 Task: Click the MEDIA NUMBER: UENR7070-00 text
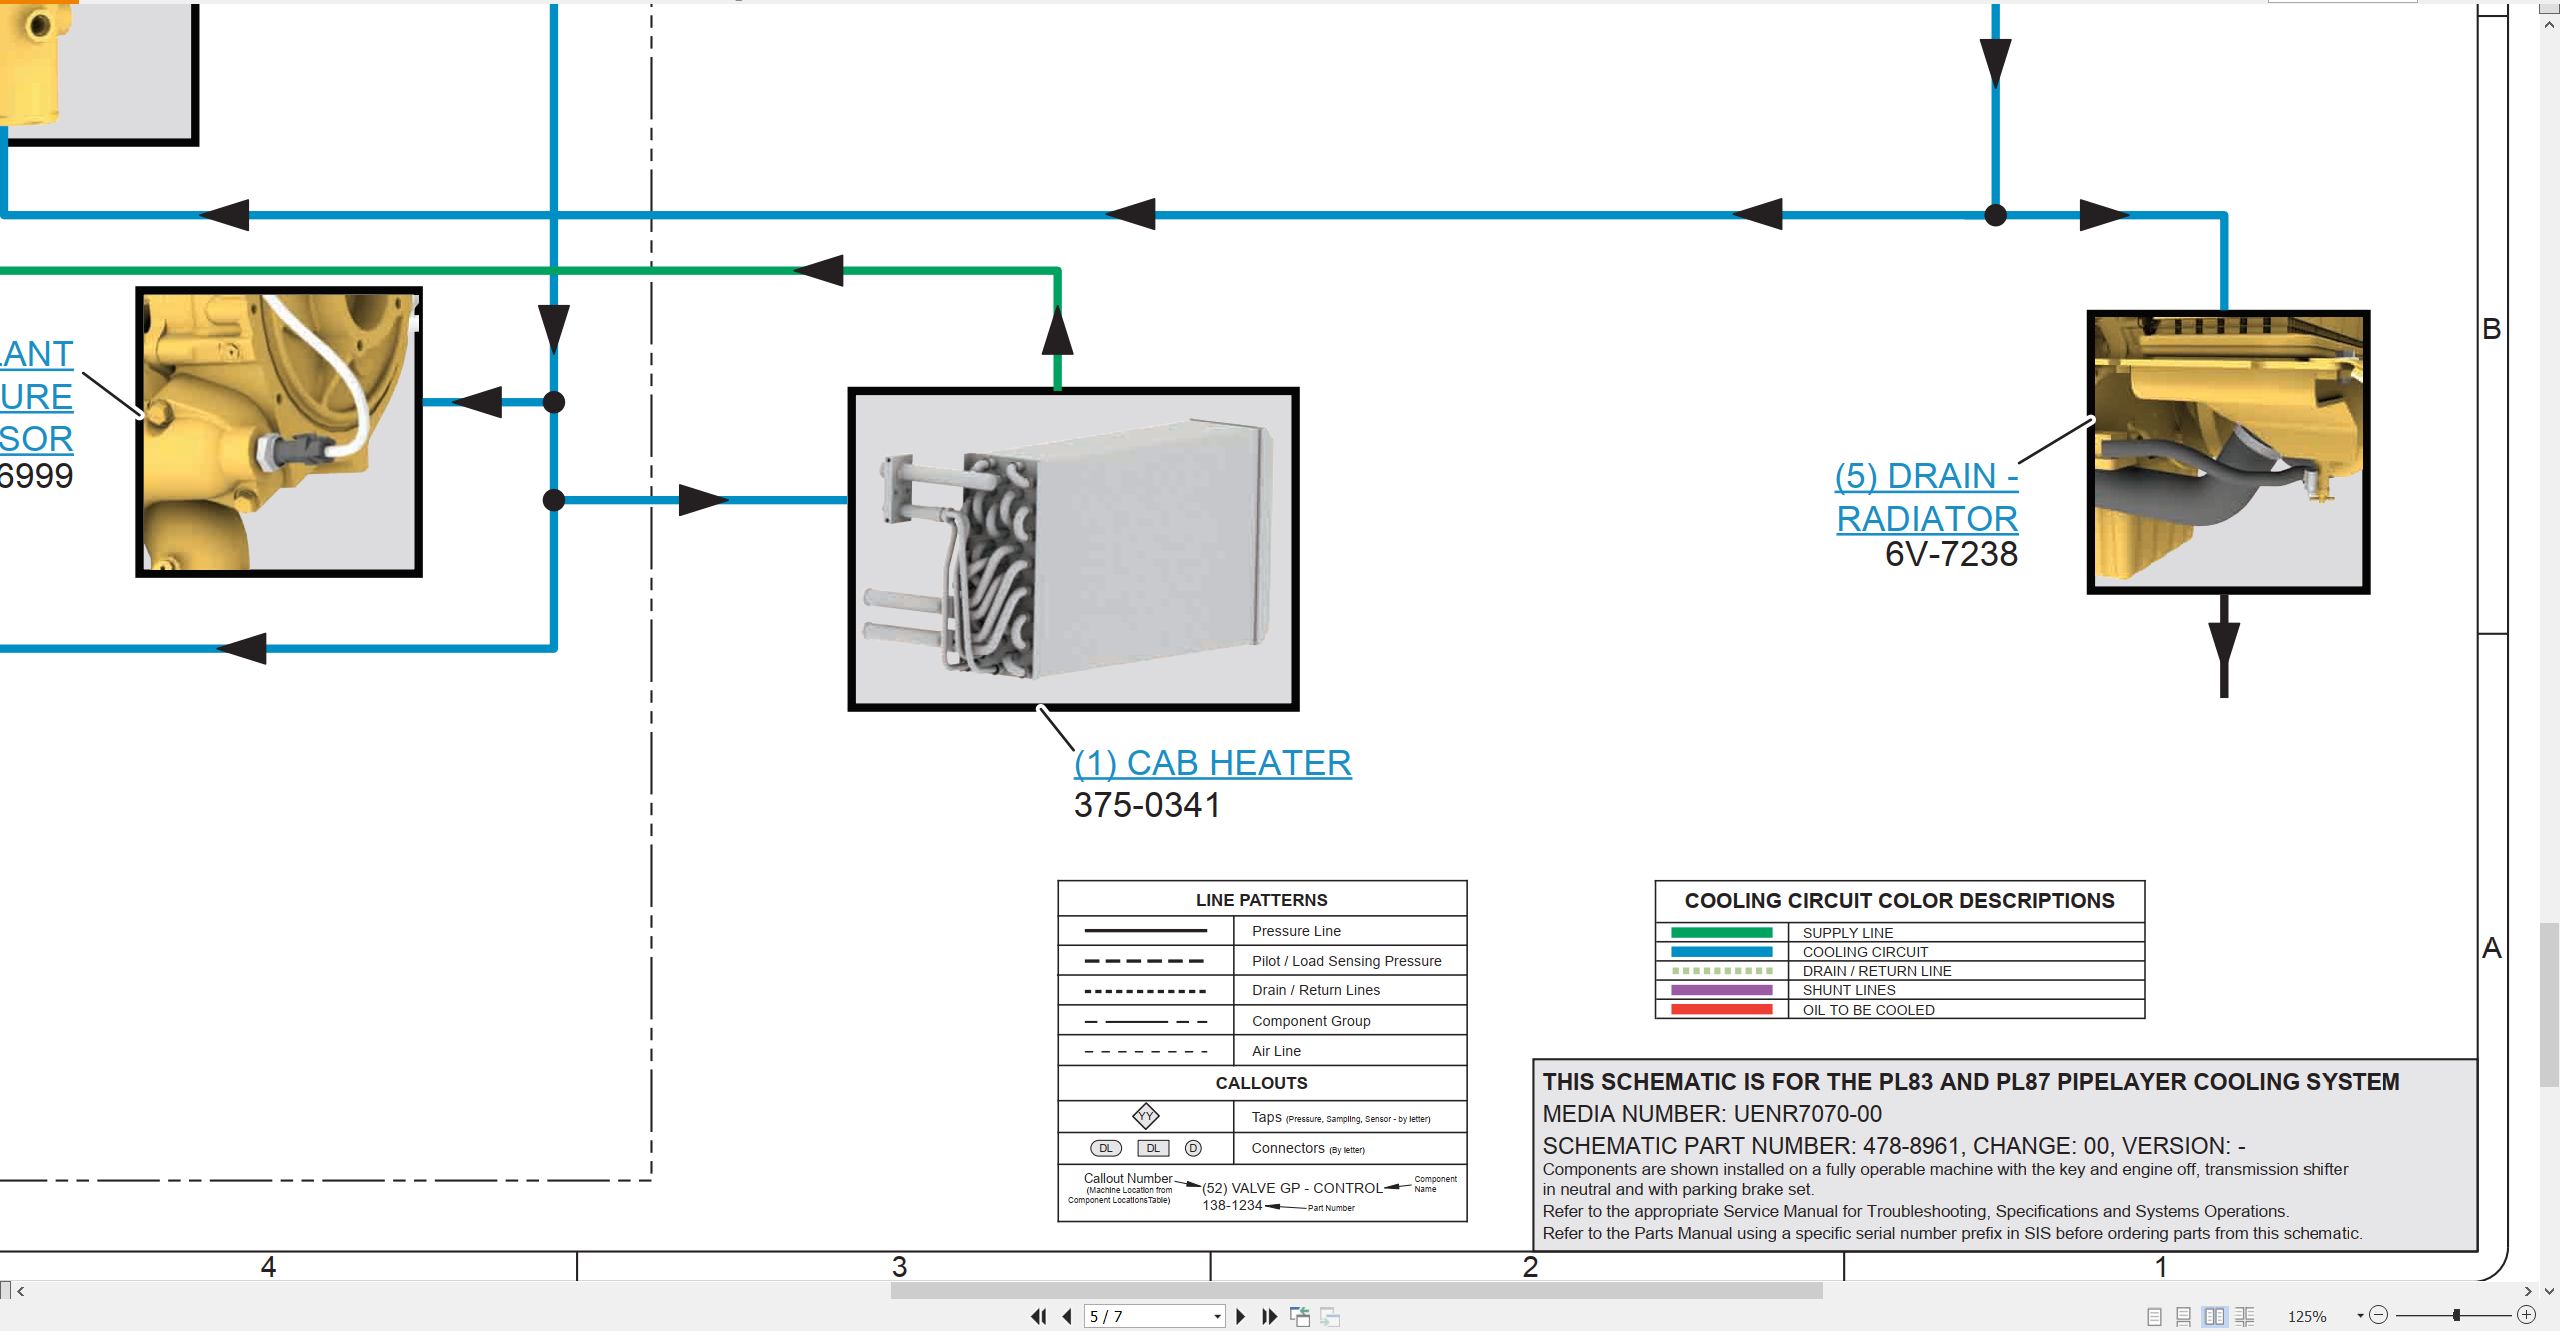click(x=1712, y=1114)
